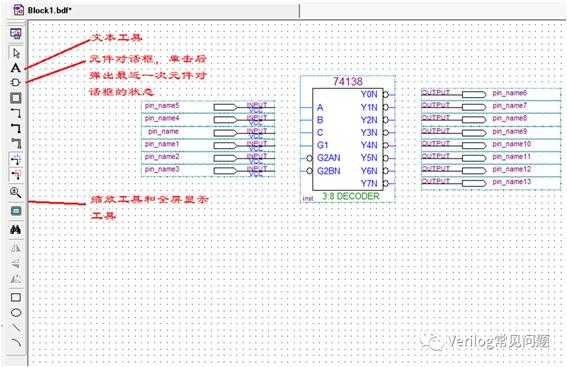
Task: Toggle the Use Rubberbanding icon
Action: click(x=16, y=159)
